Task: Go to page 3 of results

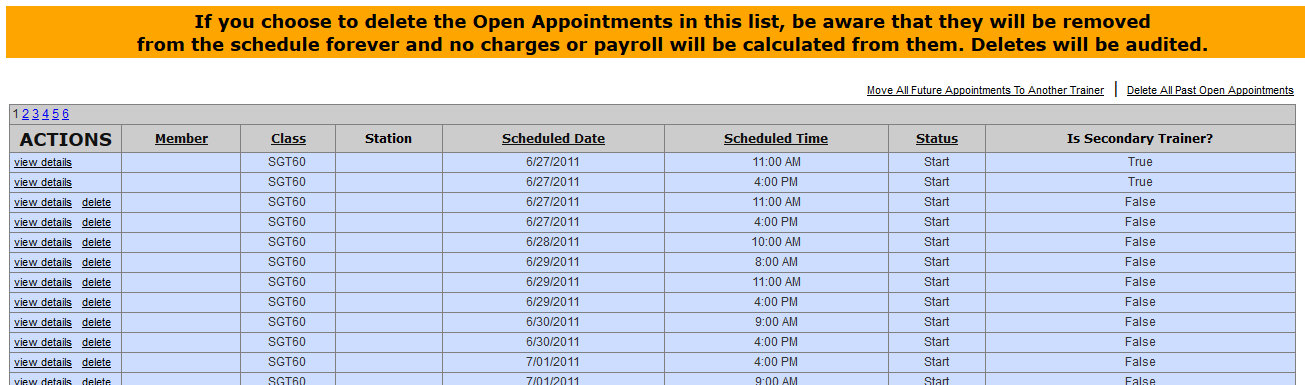Action: click(x=35, y=114)
